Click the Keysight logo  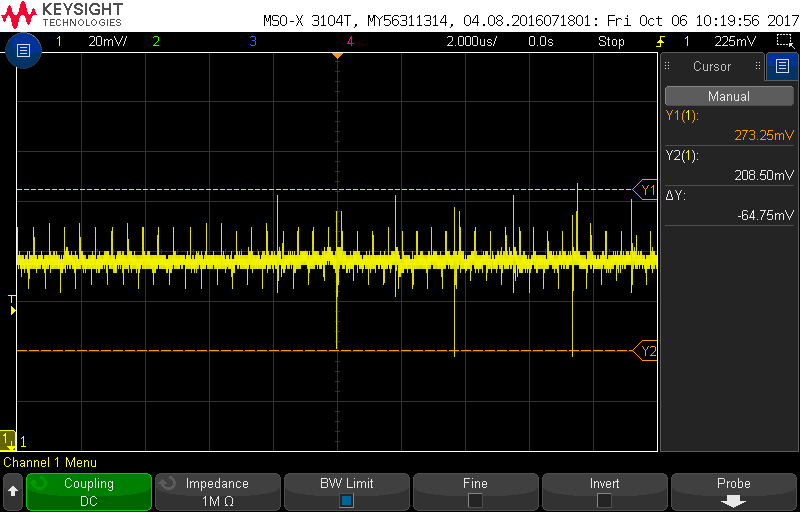click(x=62, y=14)
